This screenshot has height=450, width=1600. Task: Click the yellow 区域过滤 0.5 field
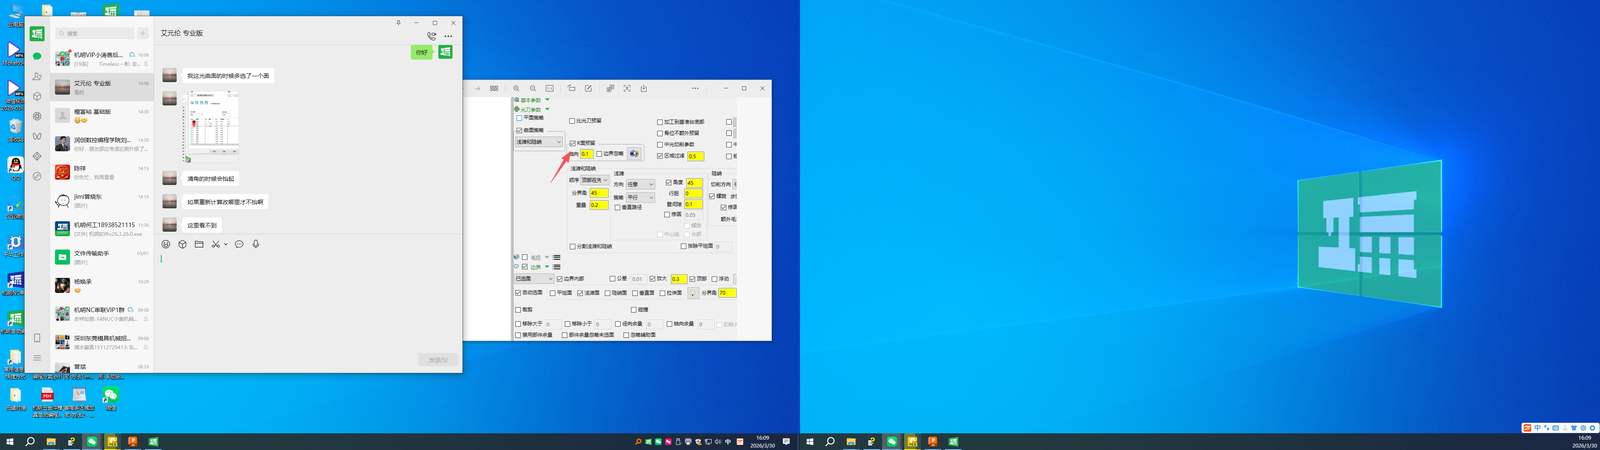pyautogui.click(x=695, y=156)
